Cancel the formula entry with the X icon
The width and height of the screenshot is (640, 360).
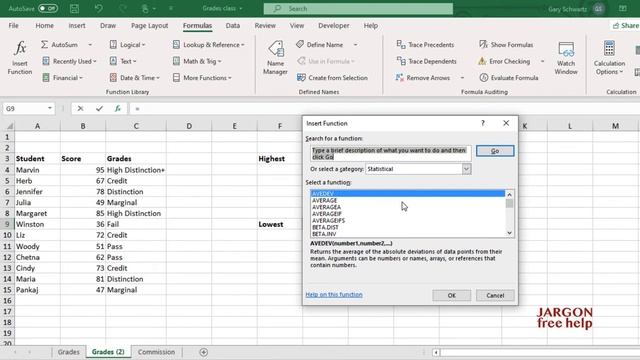click(x=80, y=109)
